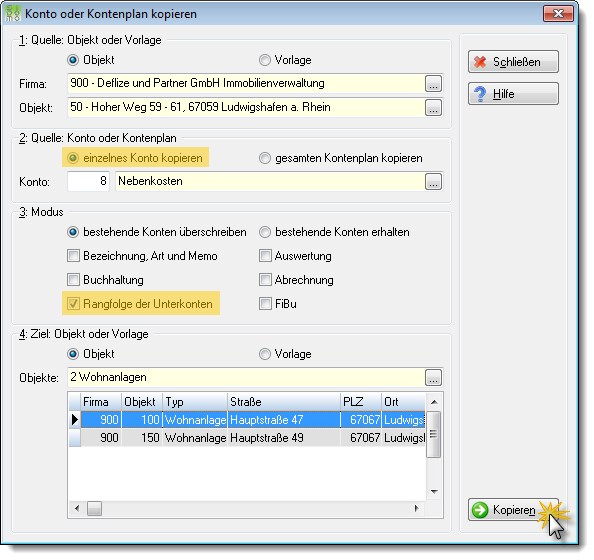Click the green arrow Kopieren icon
594x560 pixels.
pyautogui.click(x=480, y=510)
